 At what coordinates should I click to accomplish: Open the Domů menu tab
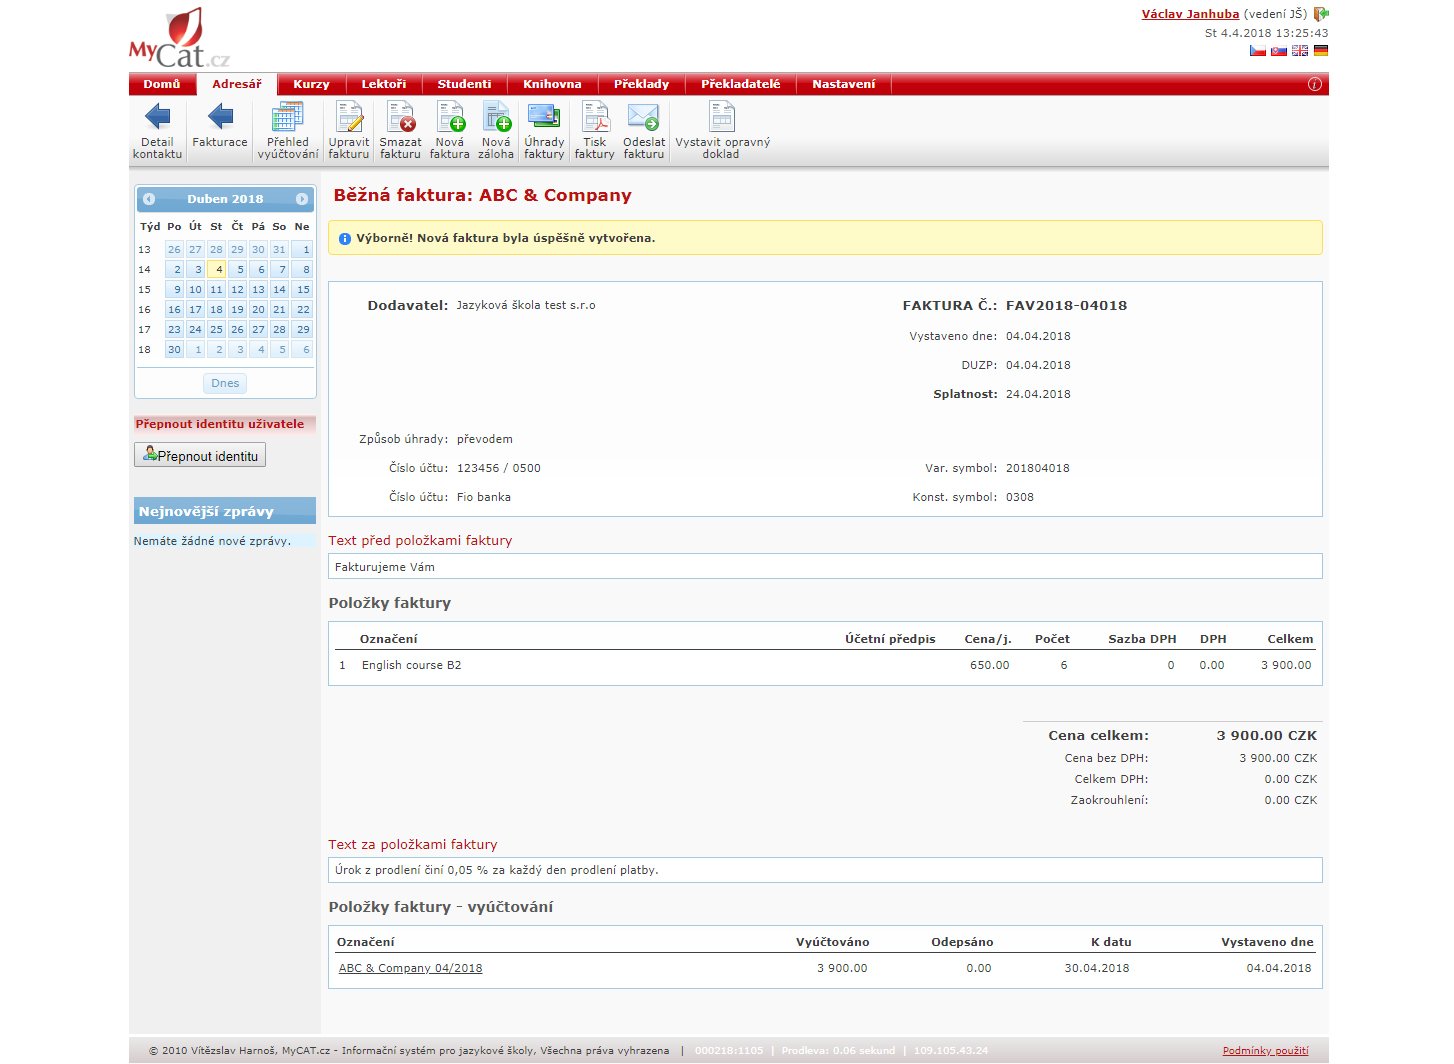[162, 84]
